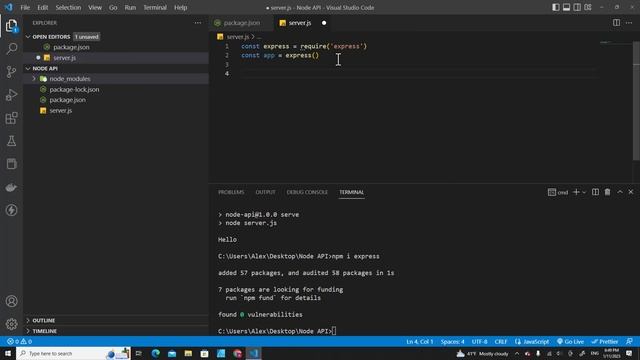
Task: Open the Testing flask icon
Action: pos(11,141)
